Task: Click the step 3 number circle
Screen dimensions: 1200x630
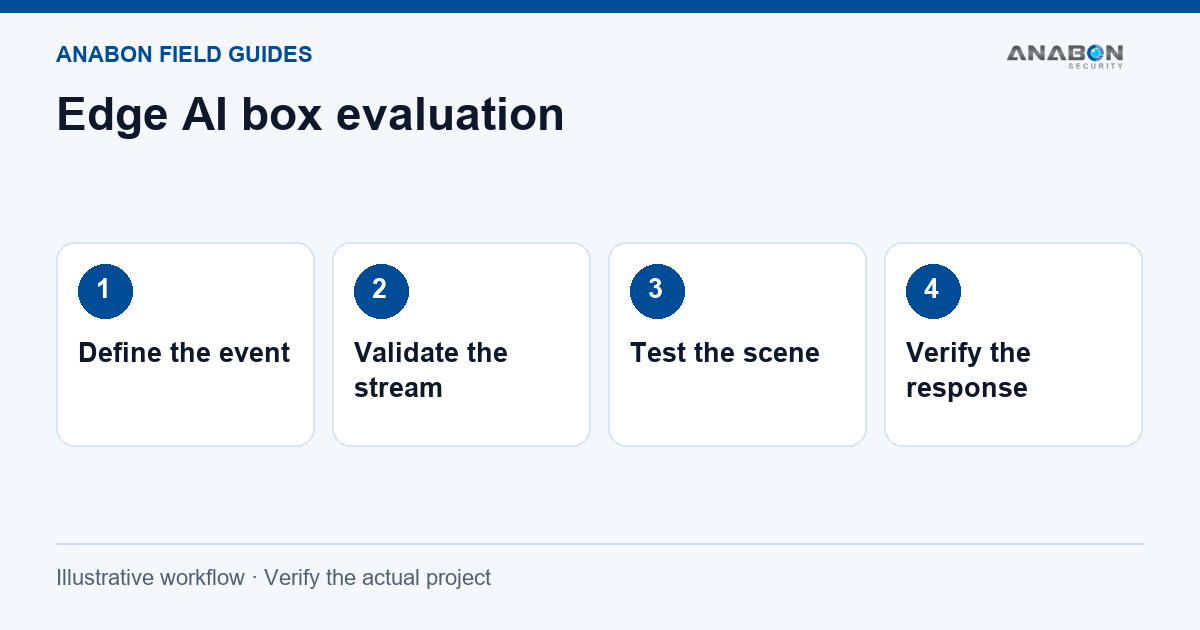Action: (657, 292)
